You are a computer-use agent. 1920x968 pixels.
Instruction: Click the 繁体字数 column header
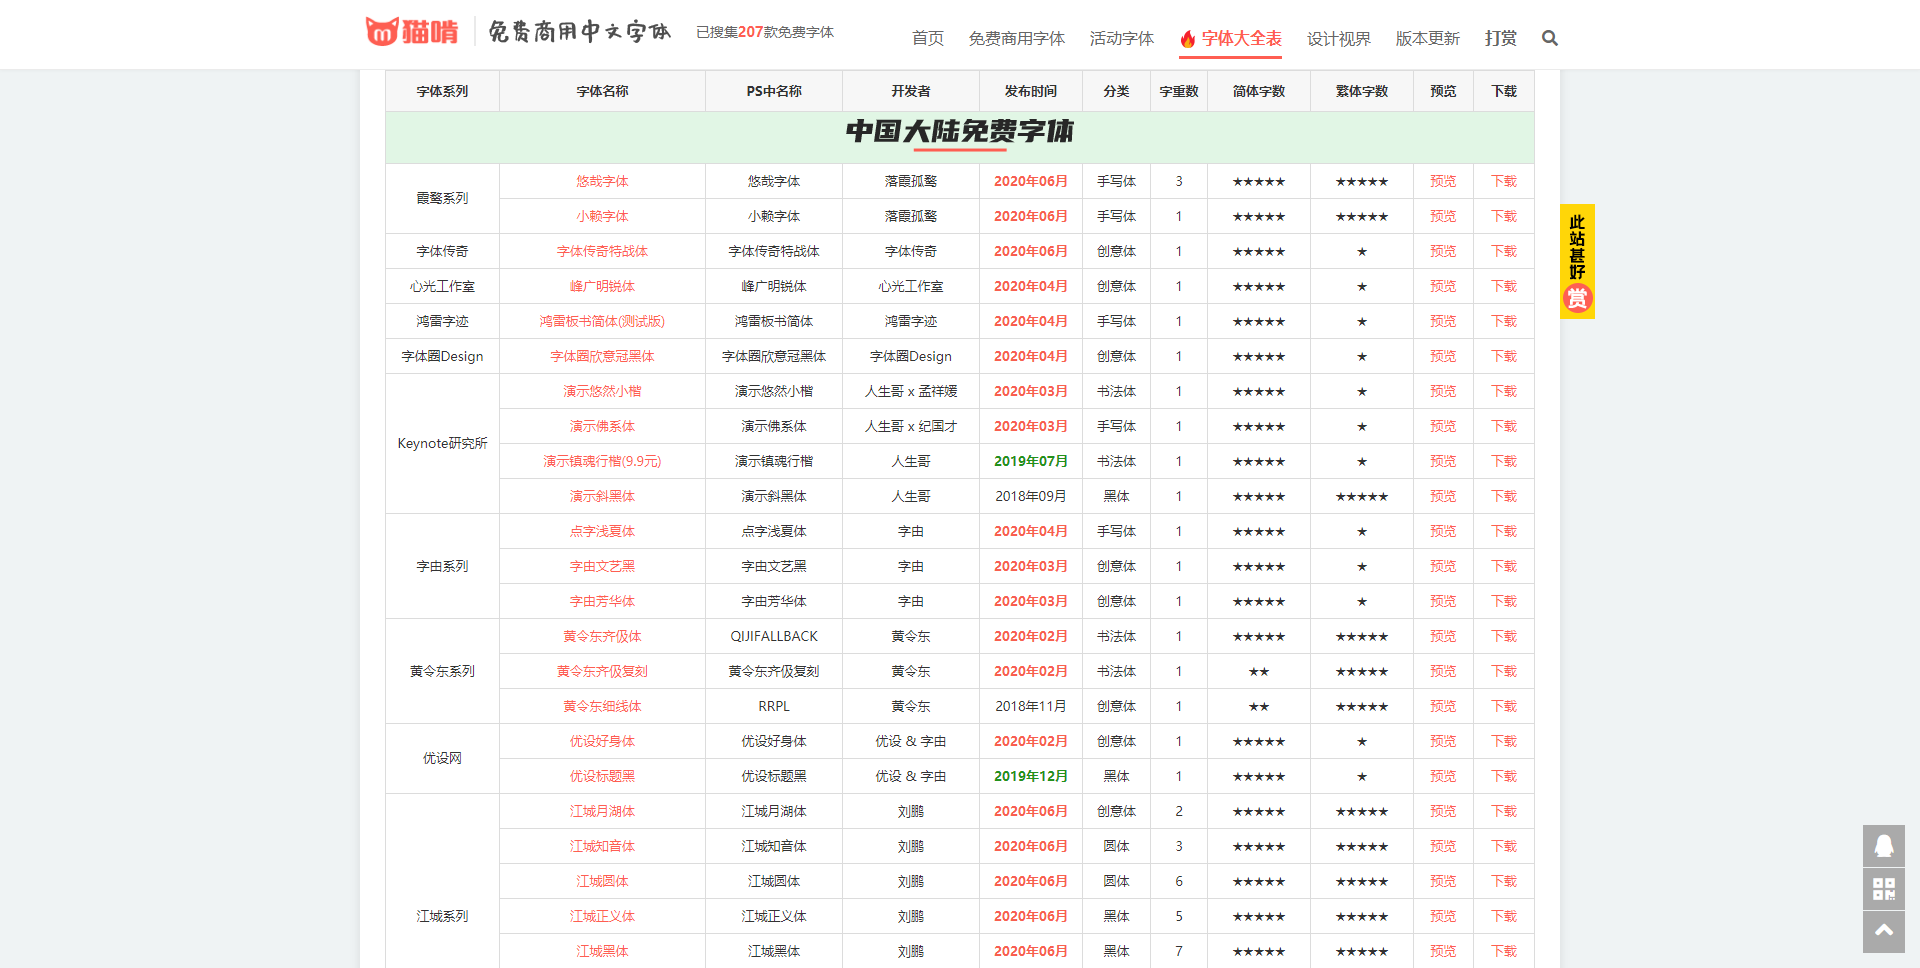point(1362,91)
